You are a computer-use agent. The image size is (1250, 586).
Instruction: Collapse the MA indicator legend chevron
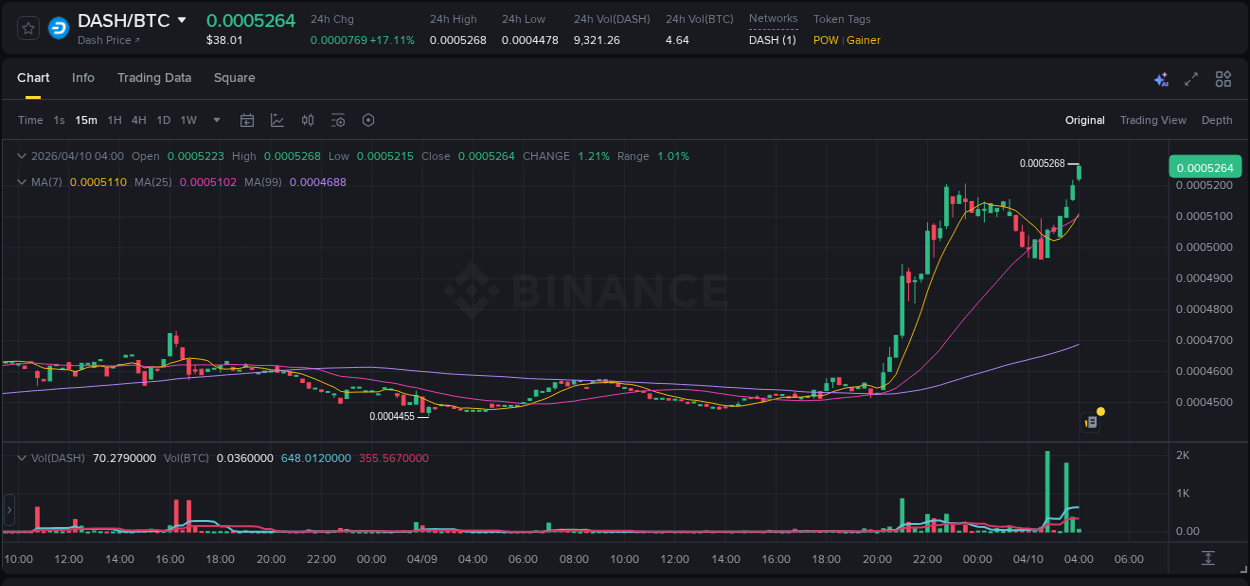click(x=22, y=183)
